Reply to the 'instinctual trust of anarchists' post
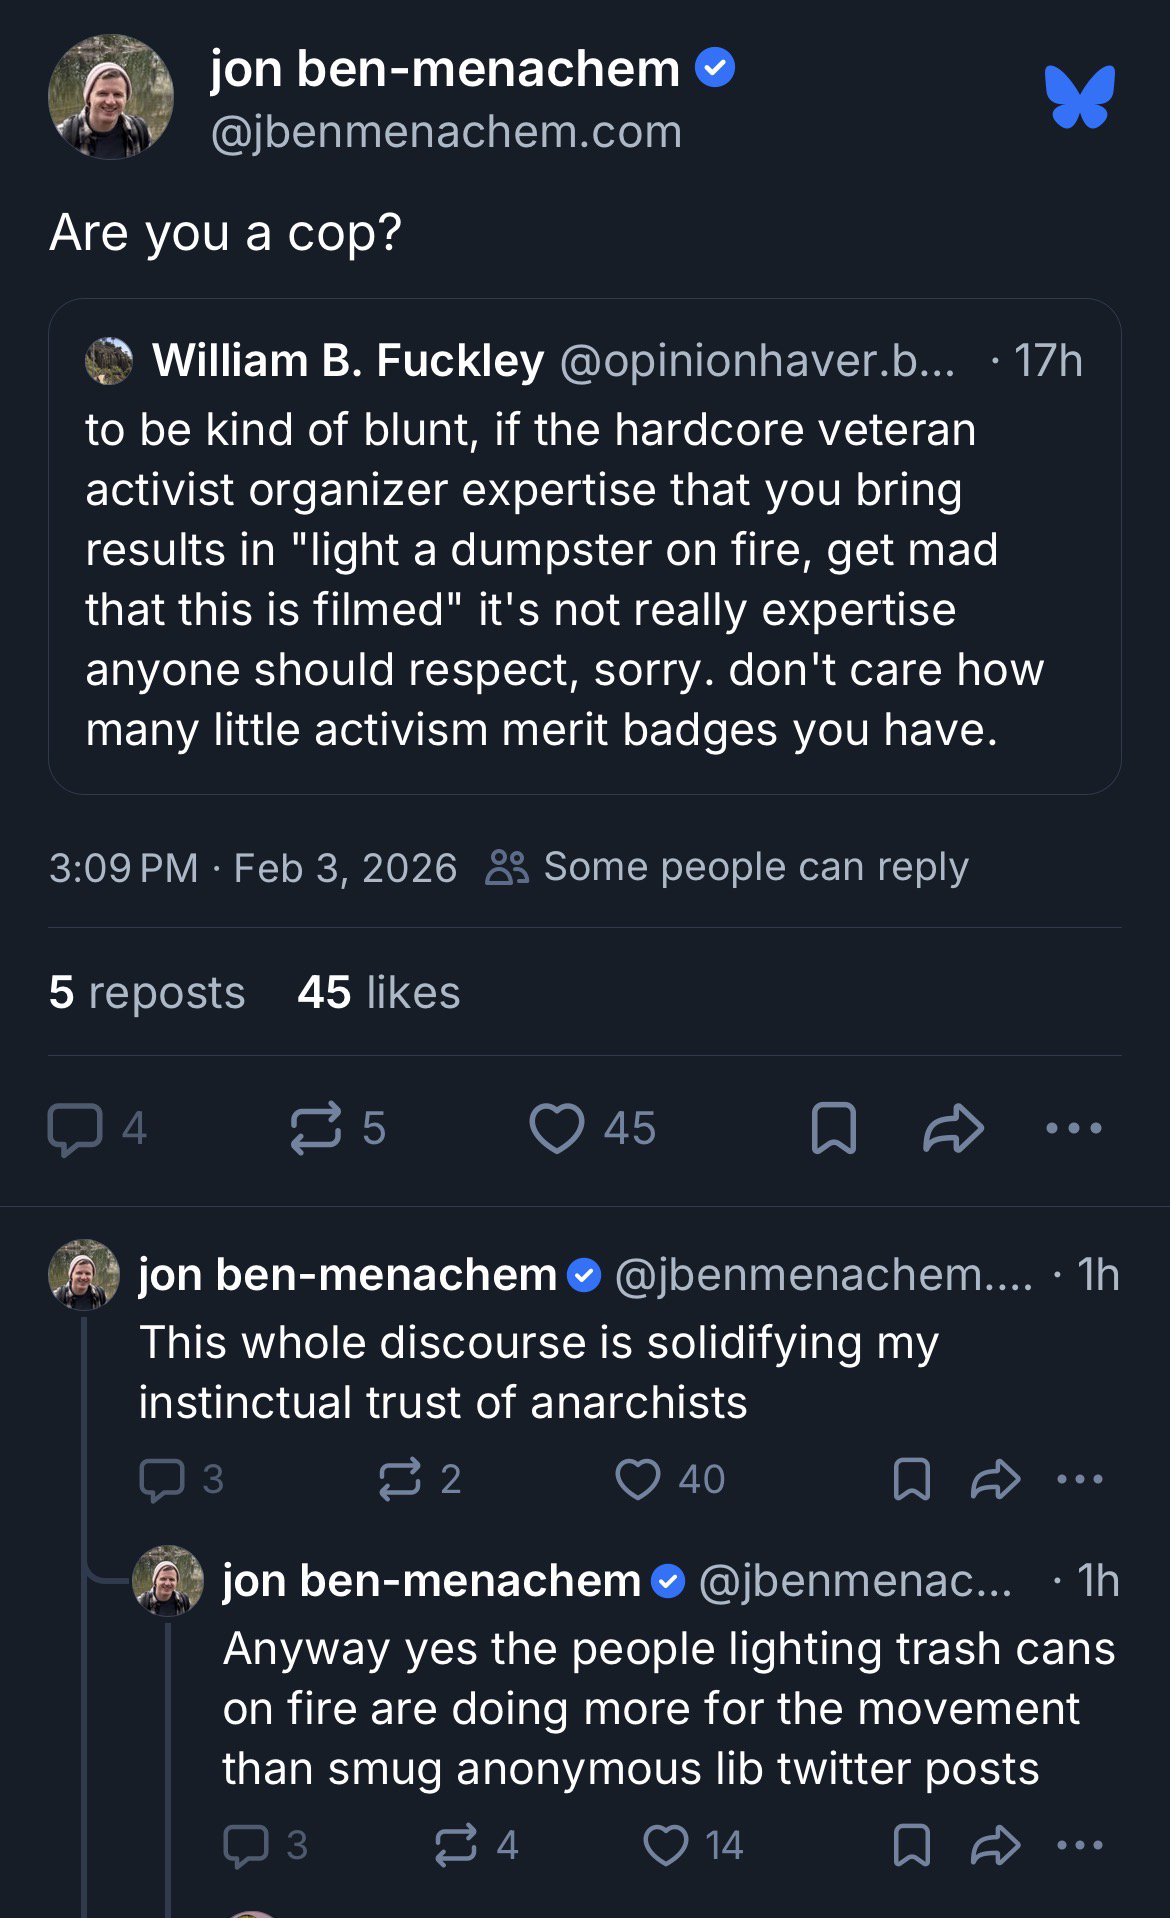The image size is (1170, 1918). 162,1480
